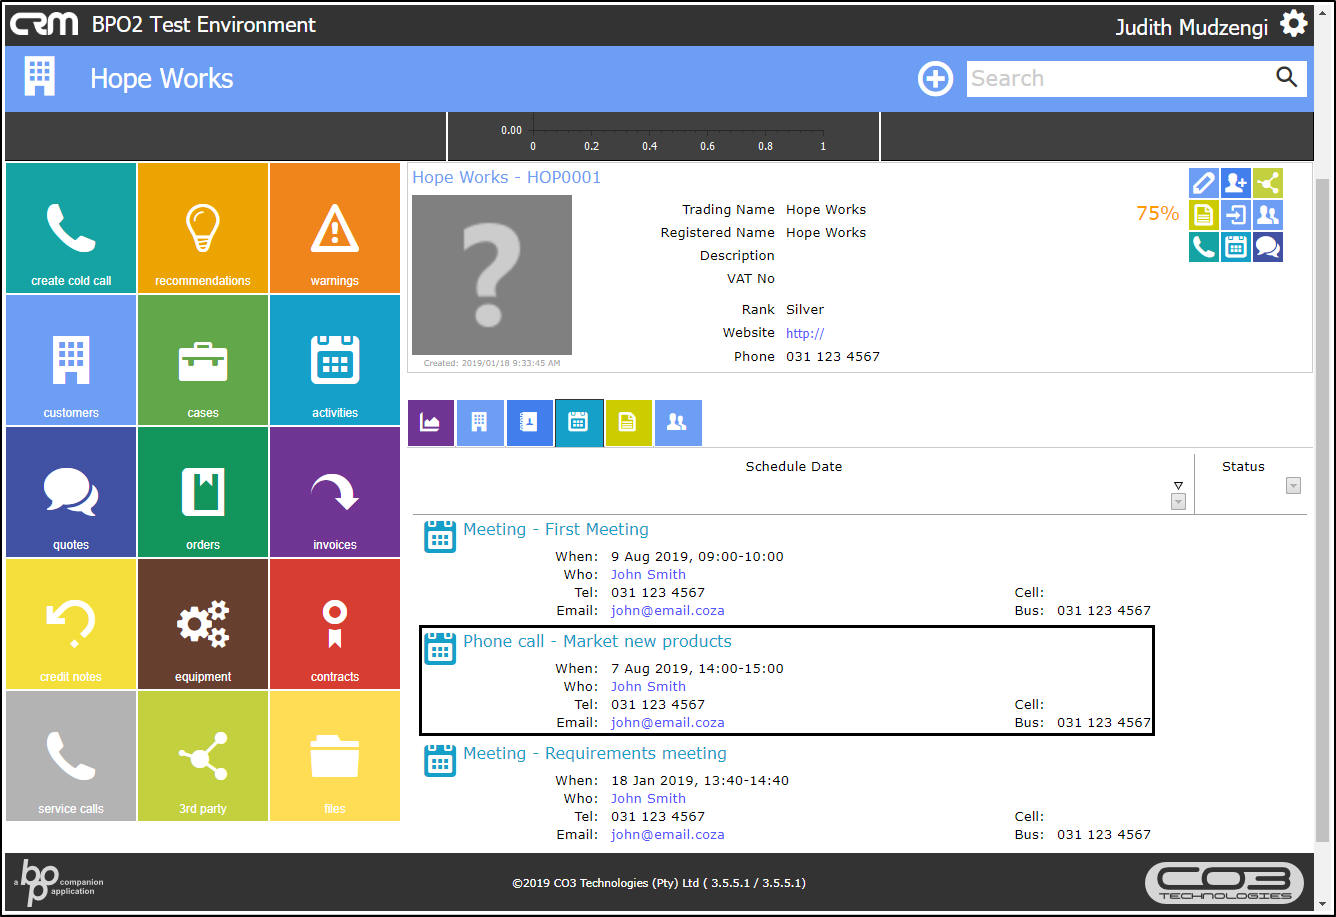Click the plus circle add icon
Image resolution: width=1336 pixels, height=917 pixels.
(935, 78)
